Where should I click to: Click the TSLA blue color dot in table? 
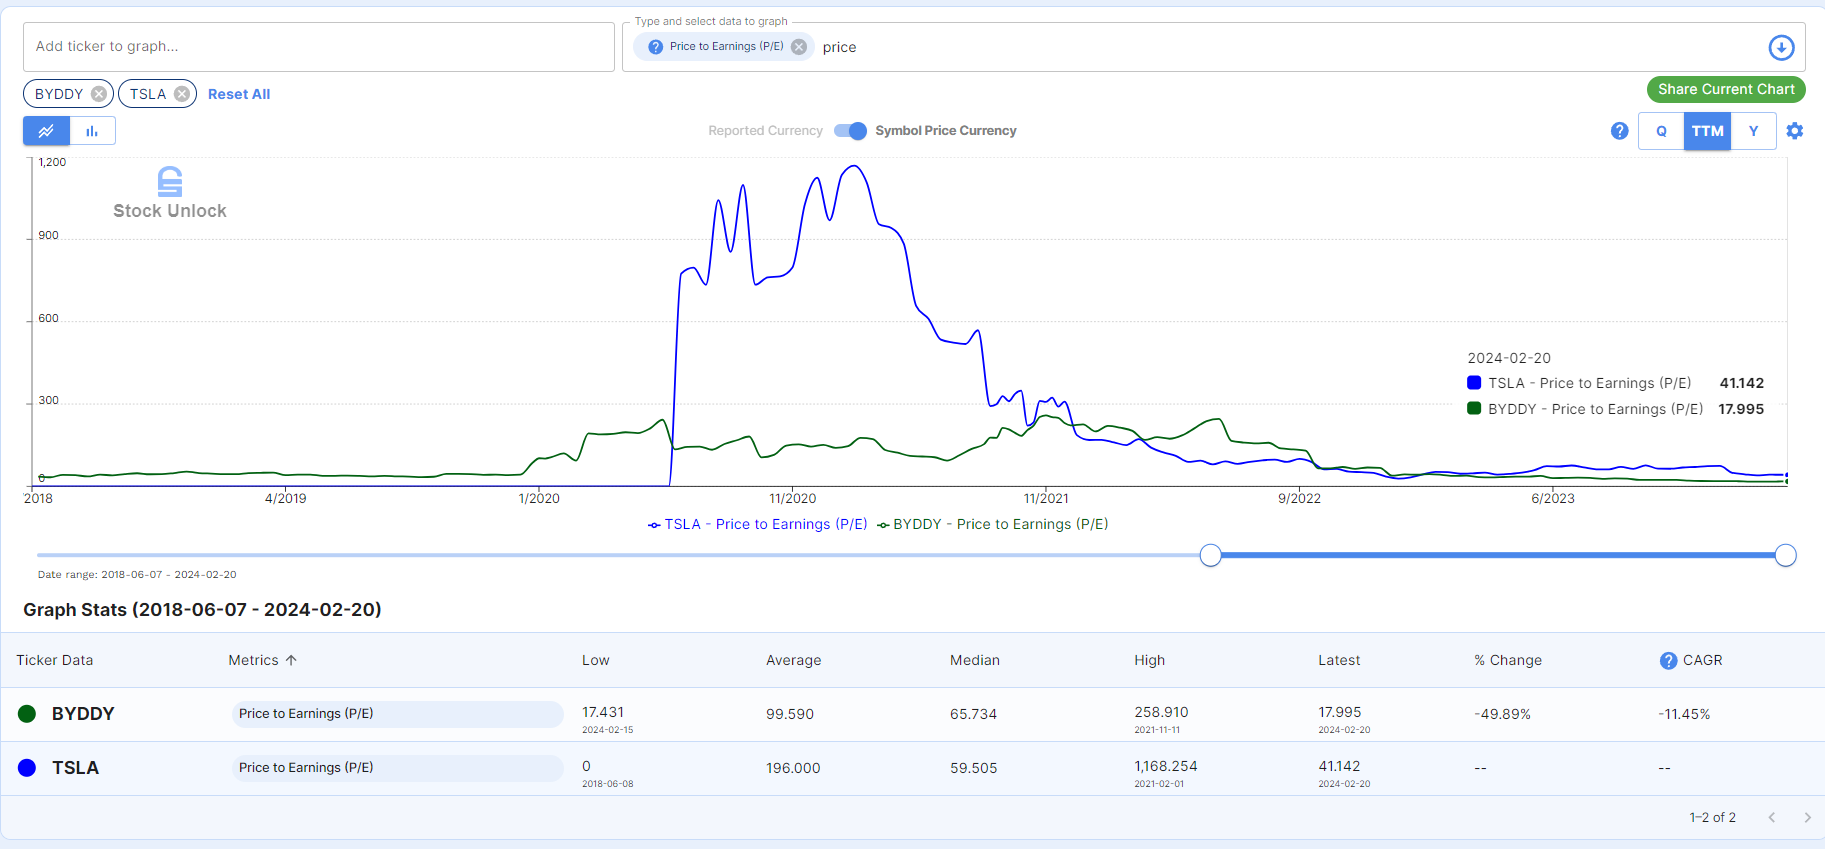pos(27,768)
